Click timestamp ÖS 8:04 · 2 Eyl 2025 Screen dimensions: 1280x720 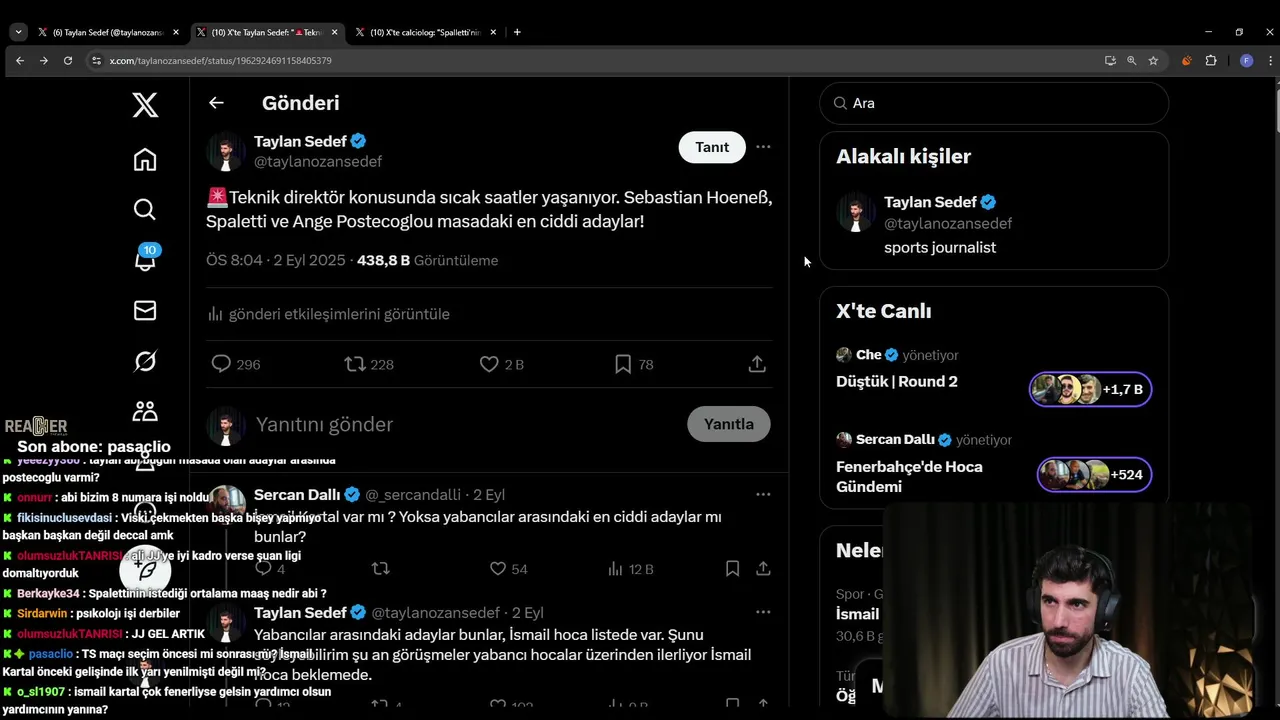[276, 260]
